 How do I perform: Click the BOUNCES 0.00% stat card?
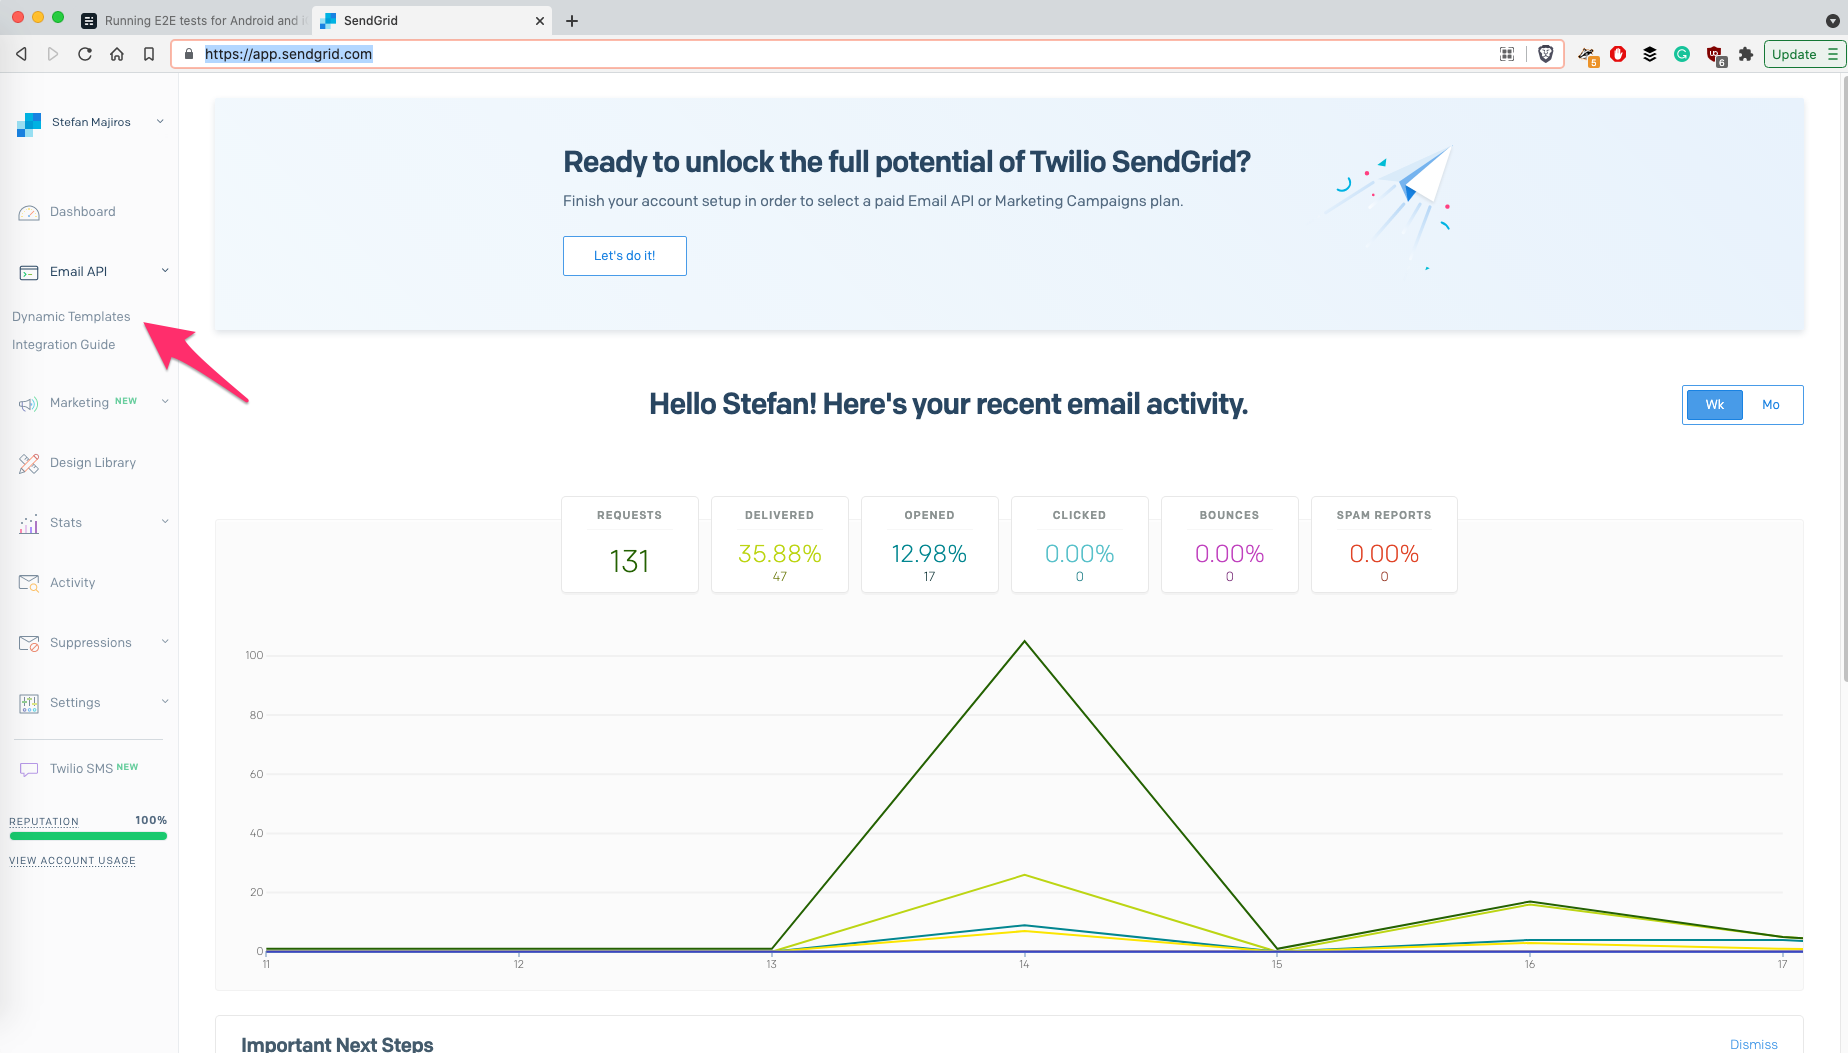tap(1230, 545)
